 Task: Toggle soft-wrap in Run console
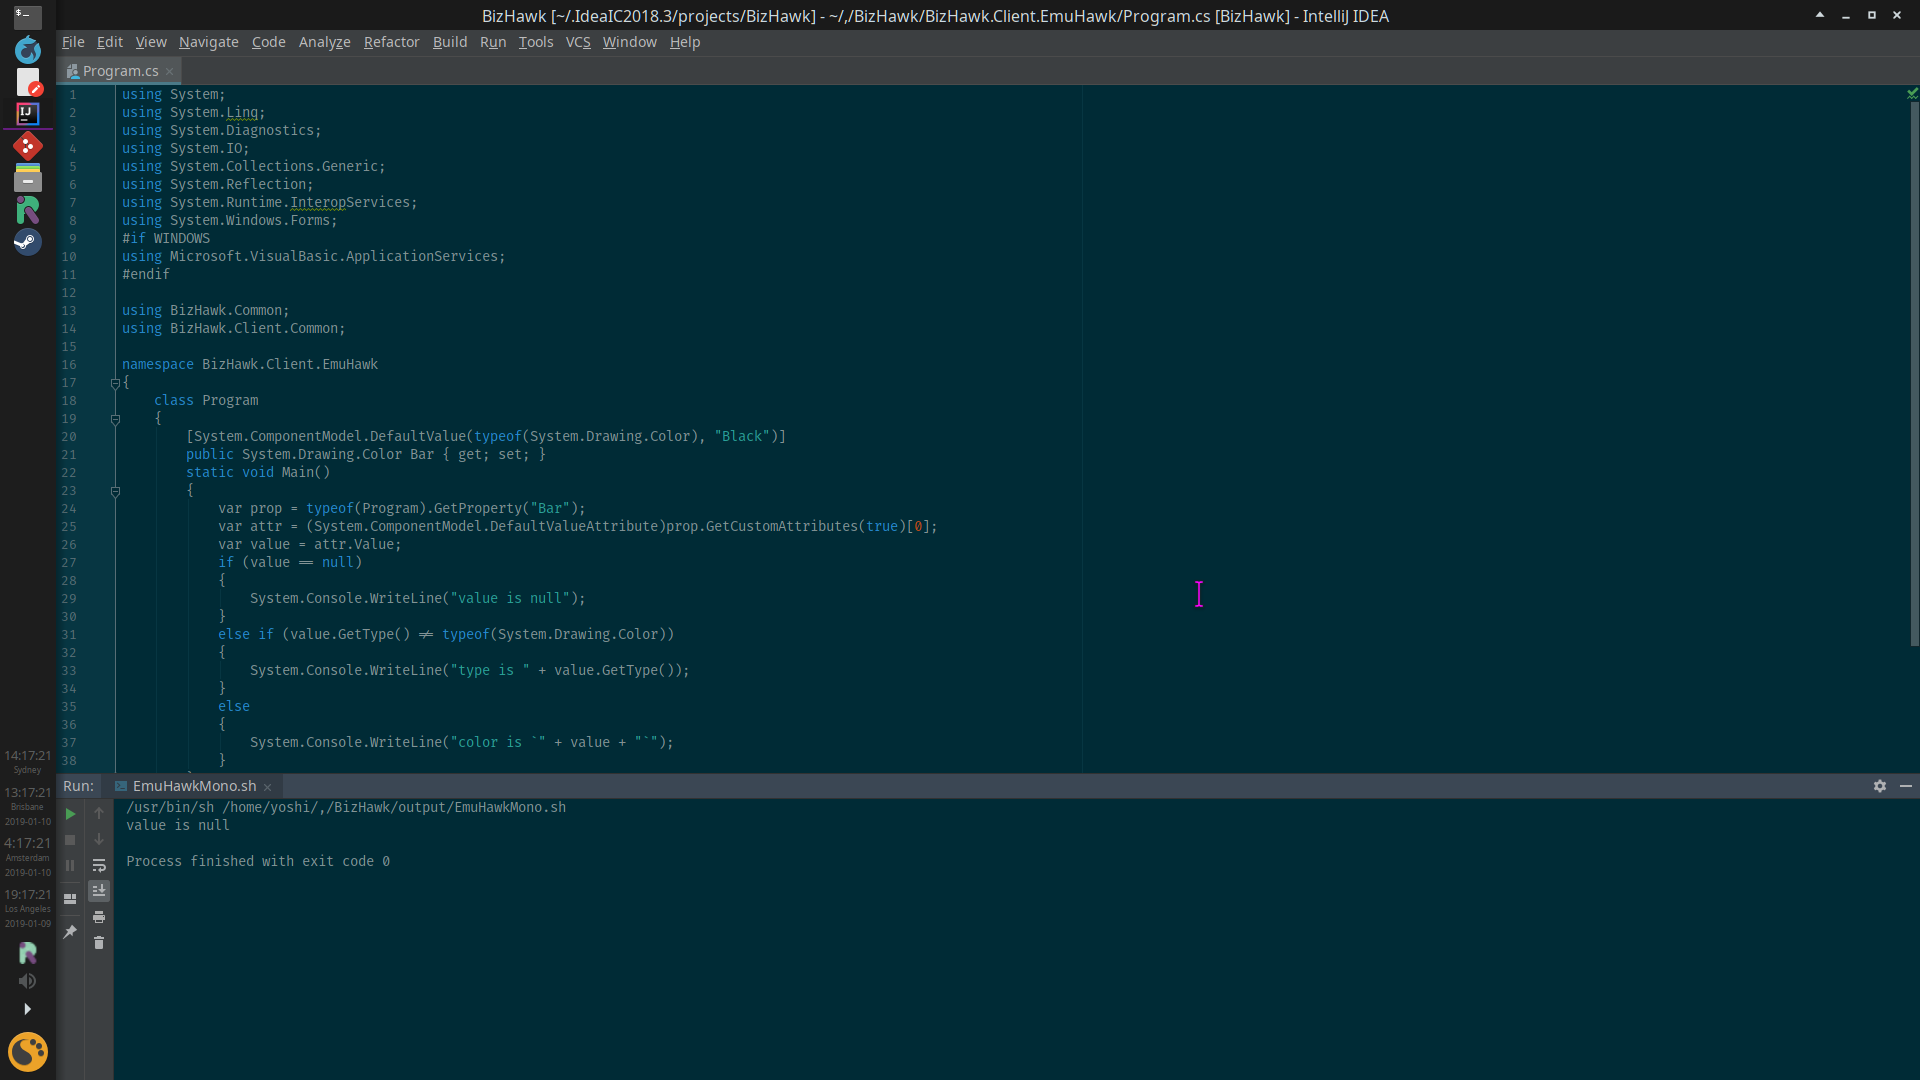(x=99, y=866)
